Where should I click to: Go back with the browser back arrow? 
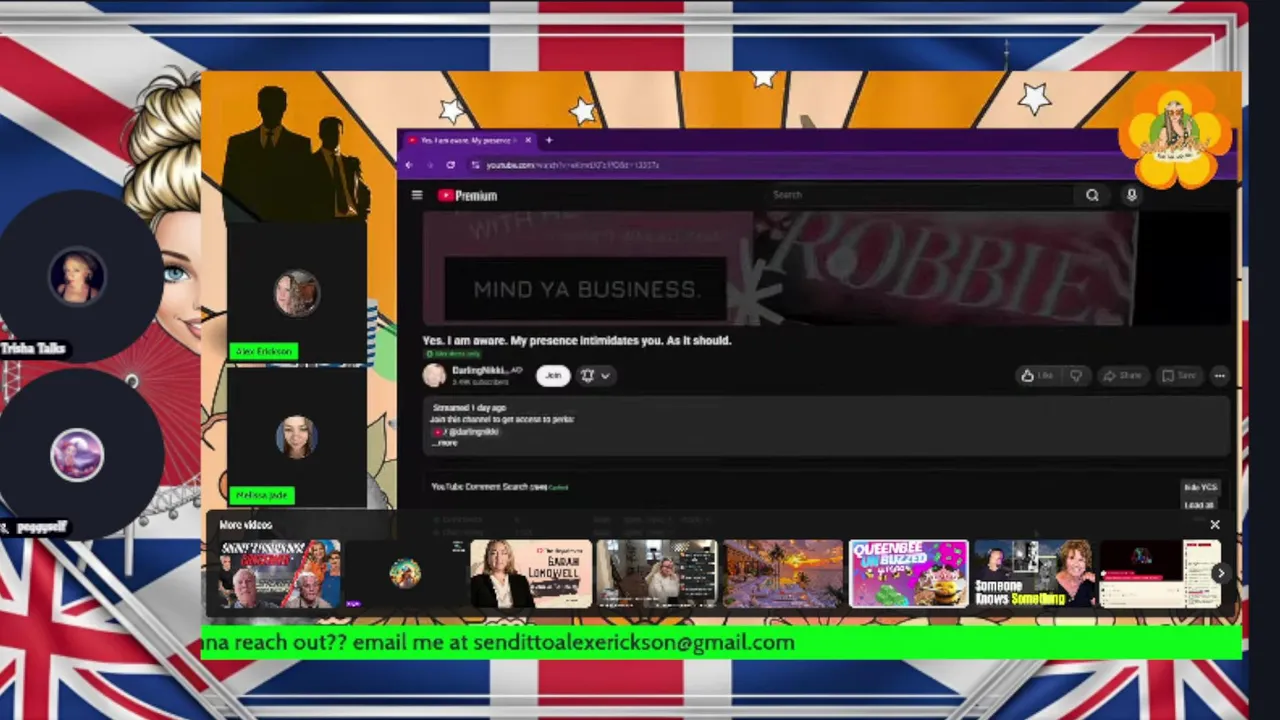408,165
